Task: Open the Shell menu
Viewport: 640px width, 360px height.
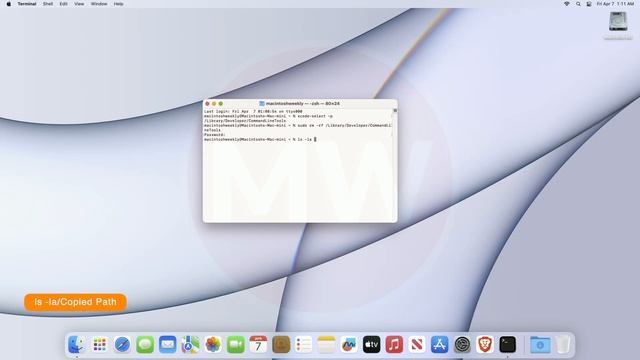Action: pos(48,4)
